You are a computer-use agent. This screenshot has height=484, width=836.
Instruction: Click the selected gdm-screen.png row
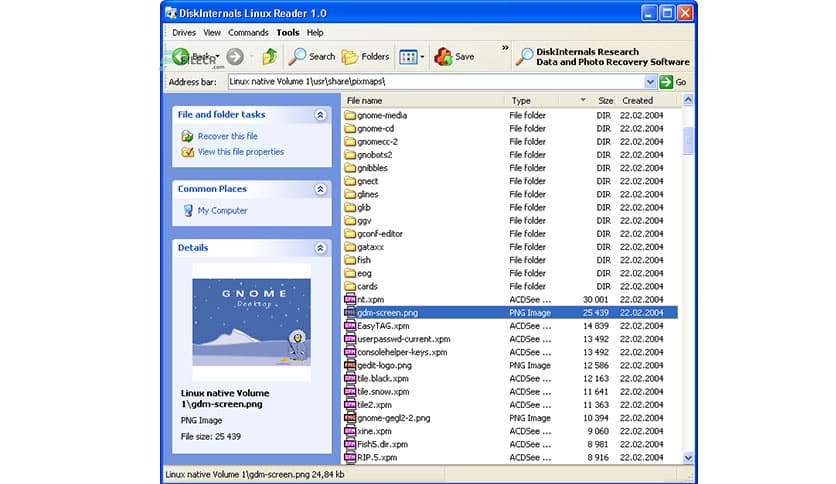(x=510, y=312)
